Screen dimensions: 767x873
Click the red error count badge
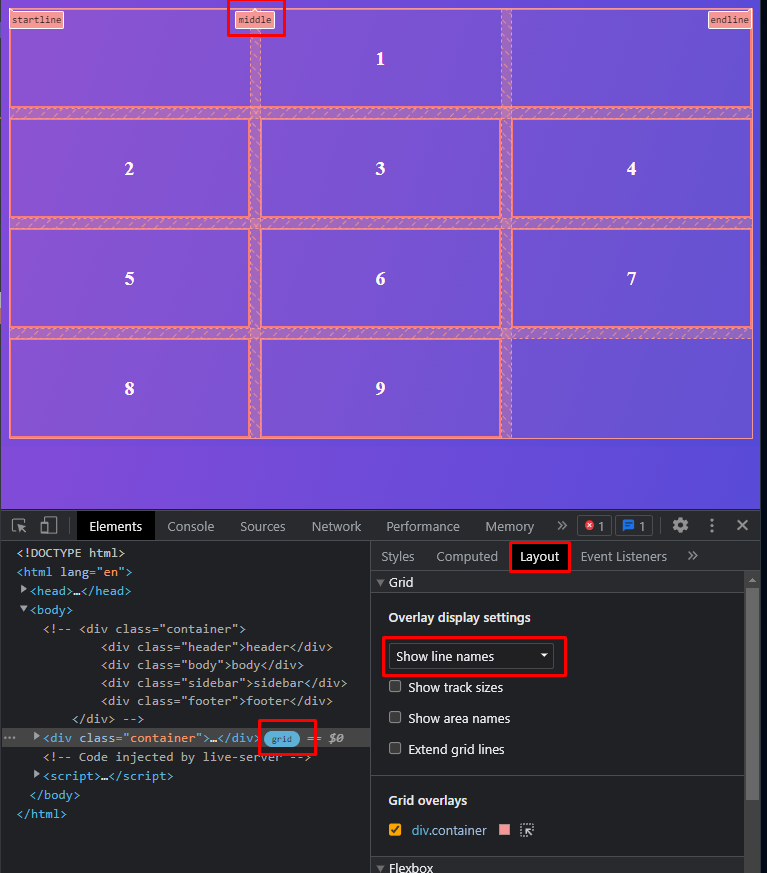point(594,526)
